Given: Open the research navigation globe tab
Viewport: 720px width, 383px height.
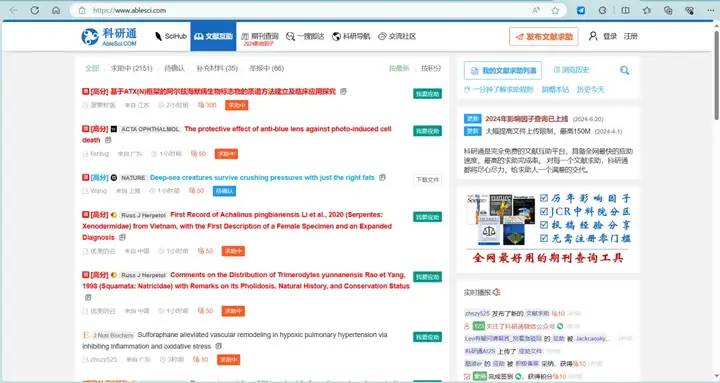Looking at the screenshot, I should [351, 36].
